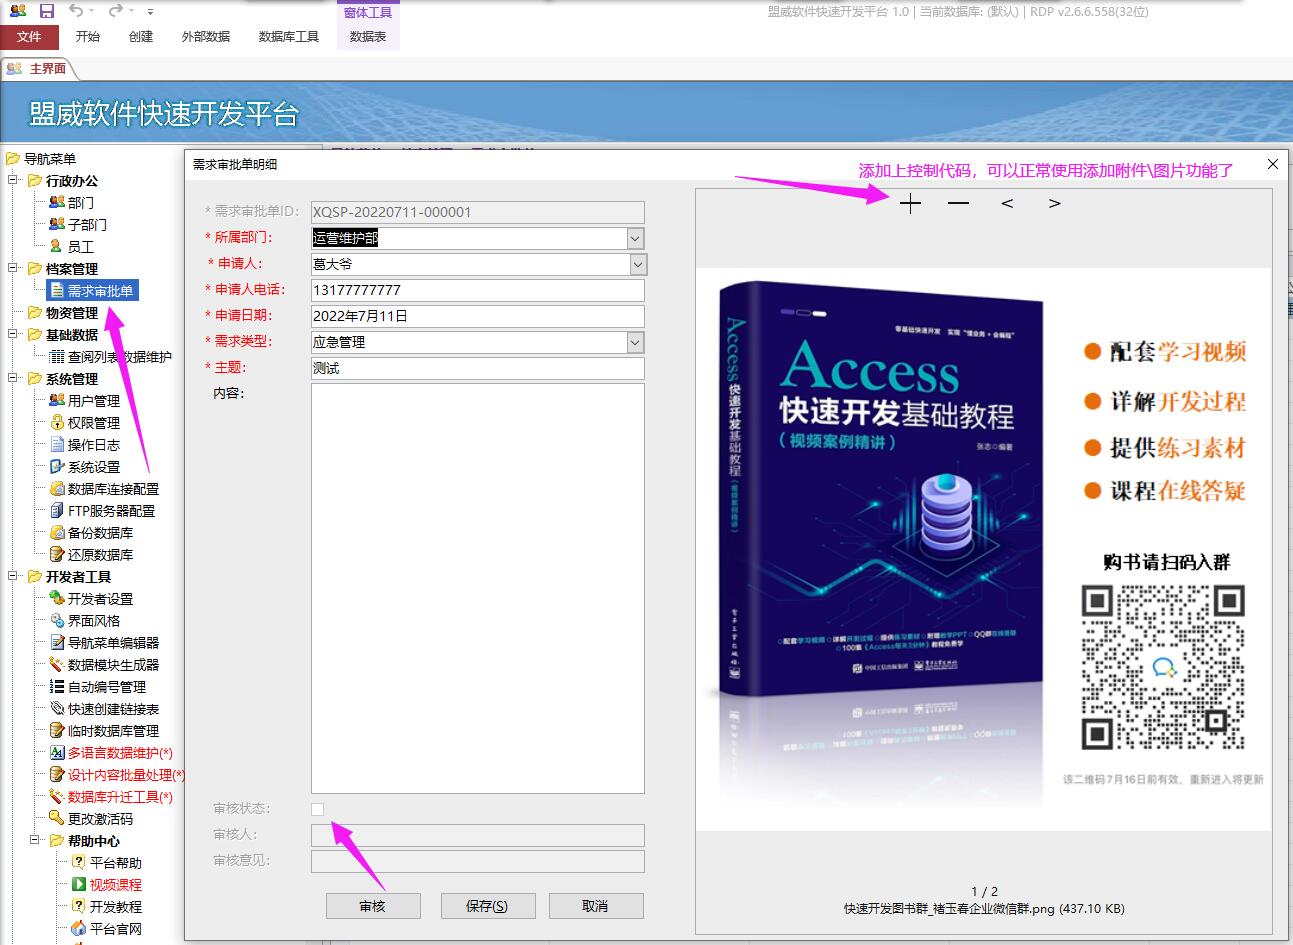Open the 申请人 dropdown arrow

tap(638, 264)
